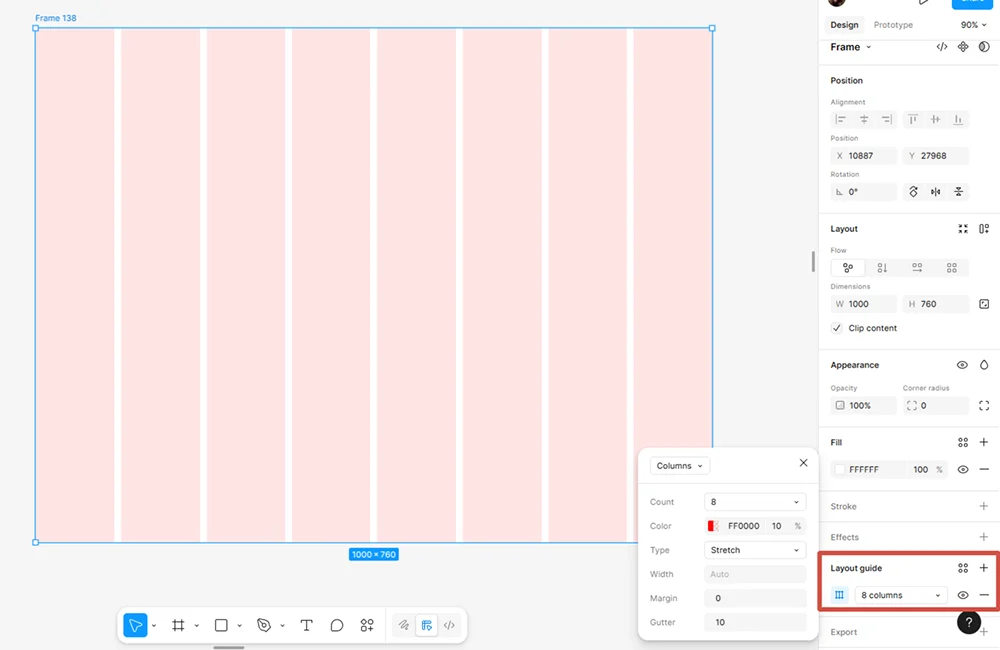Toggle independent corner radius icon
This screenshot has height=650, width=1000.
(984, 406)
